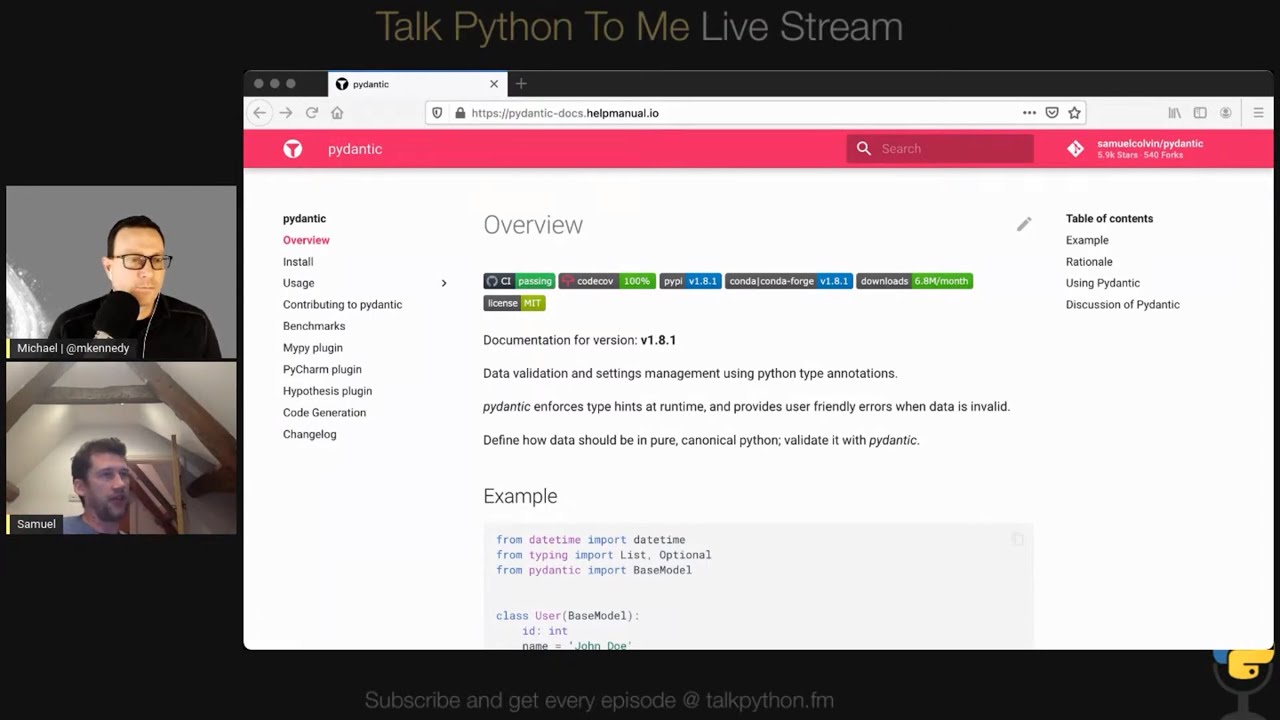Jump to Rationale in table of contents
The width and height of the screenshot is (1280, 720).
[1088, 262]
